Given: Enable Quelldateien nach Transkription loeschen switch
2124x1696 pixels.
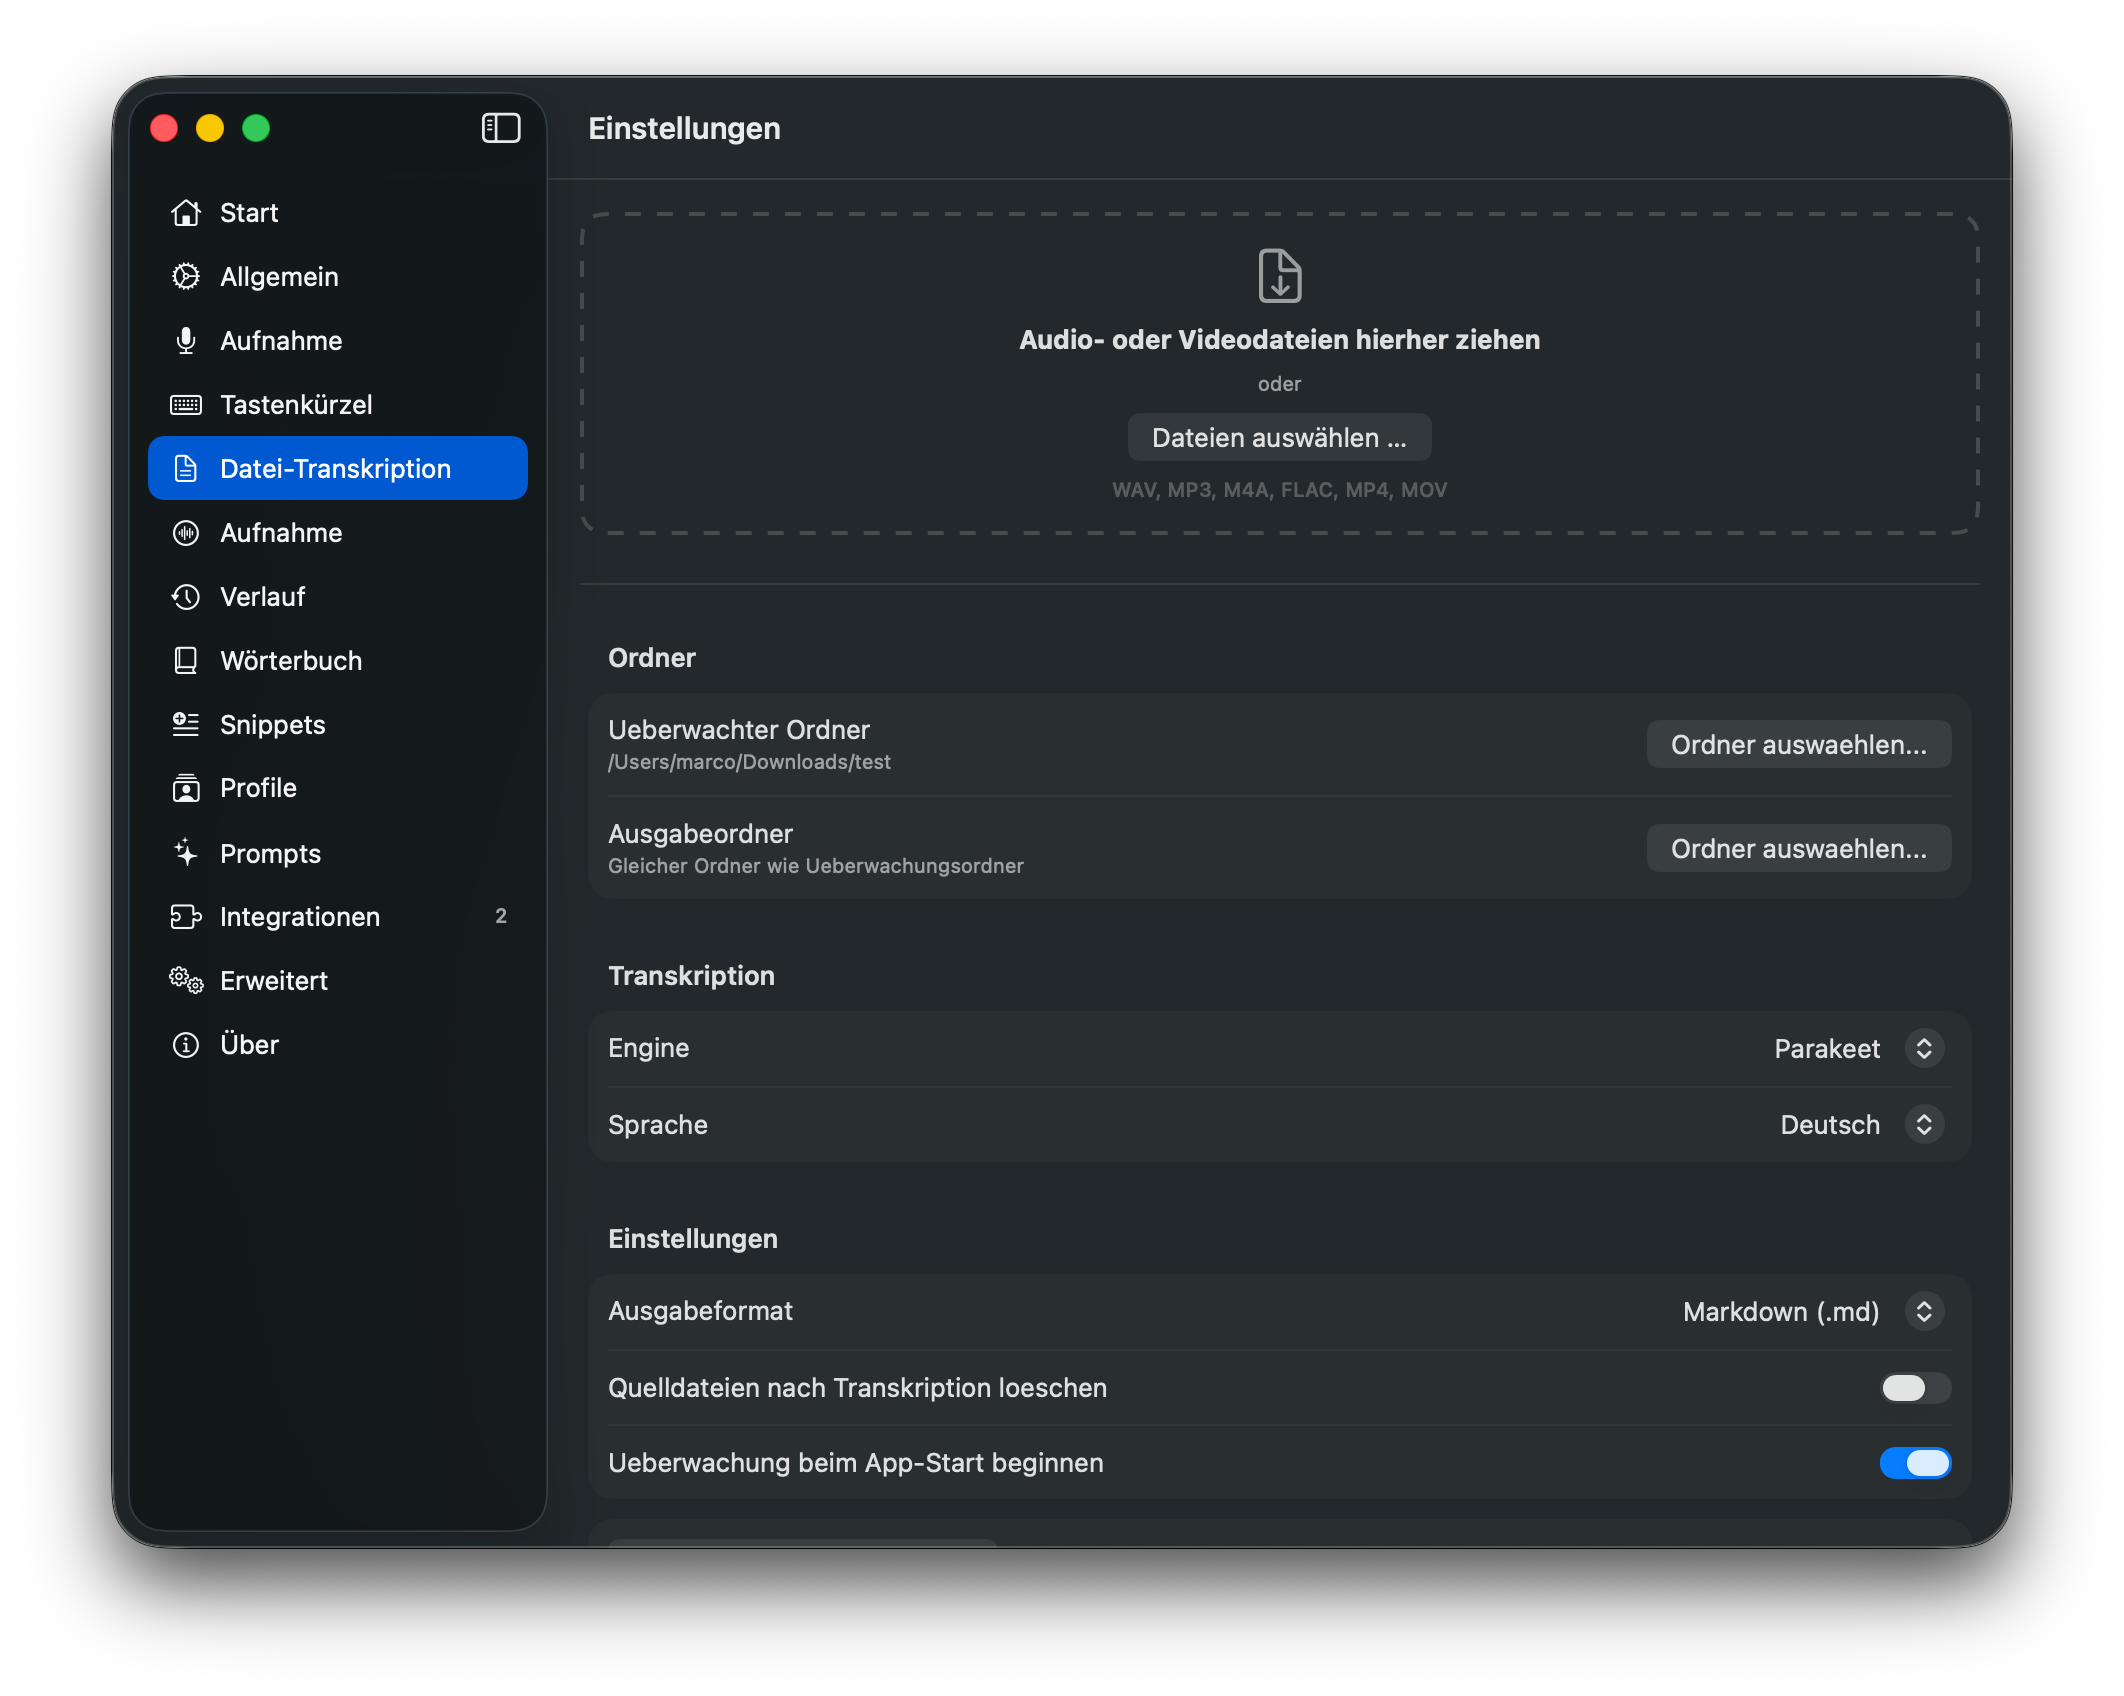Looking at the screenshot, I should [x=1914, y=1388].
